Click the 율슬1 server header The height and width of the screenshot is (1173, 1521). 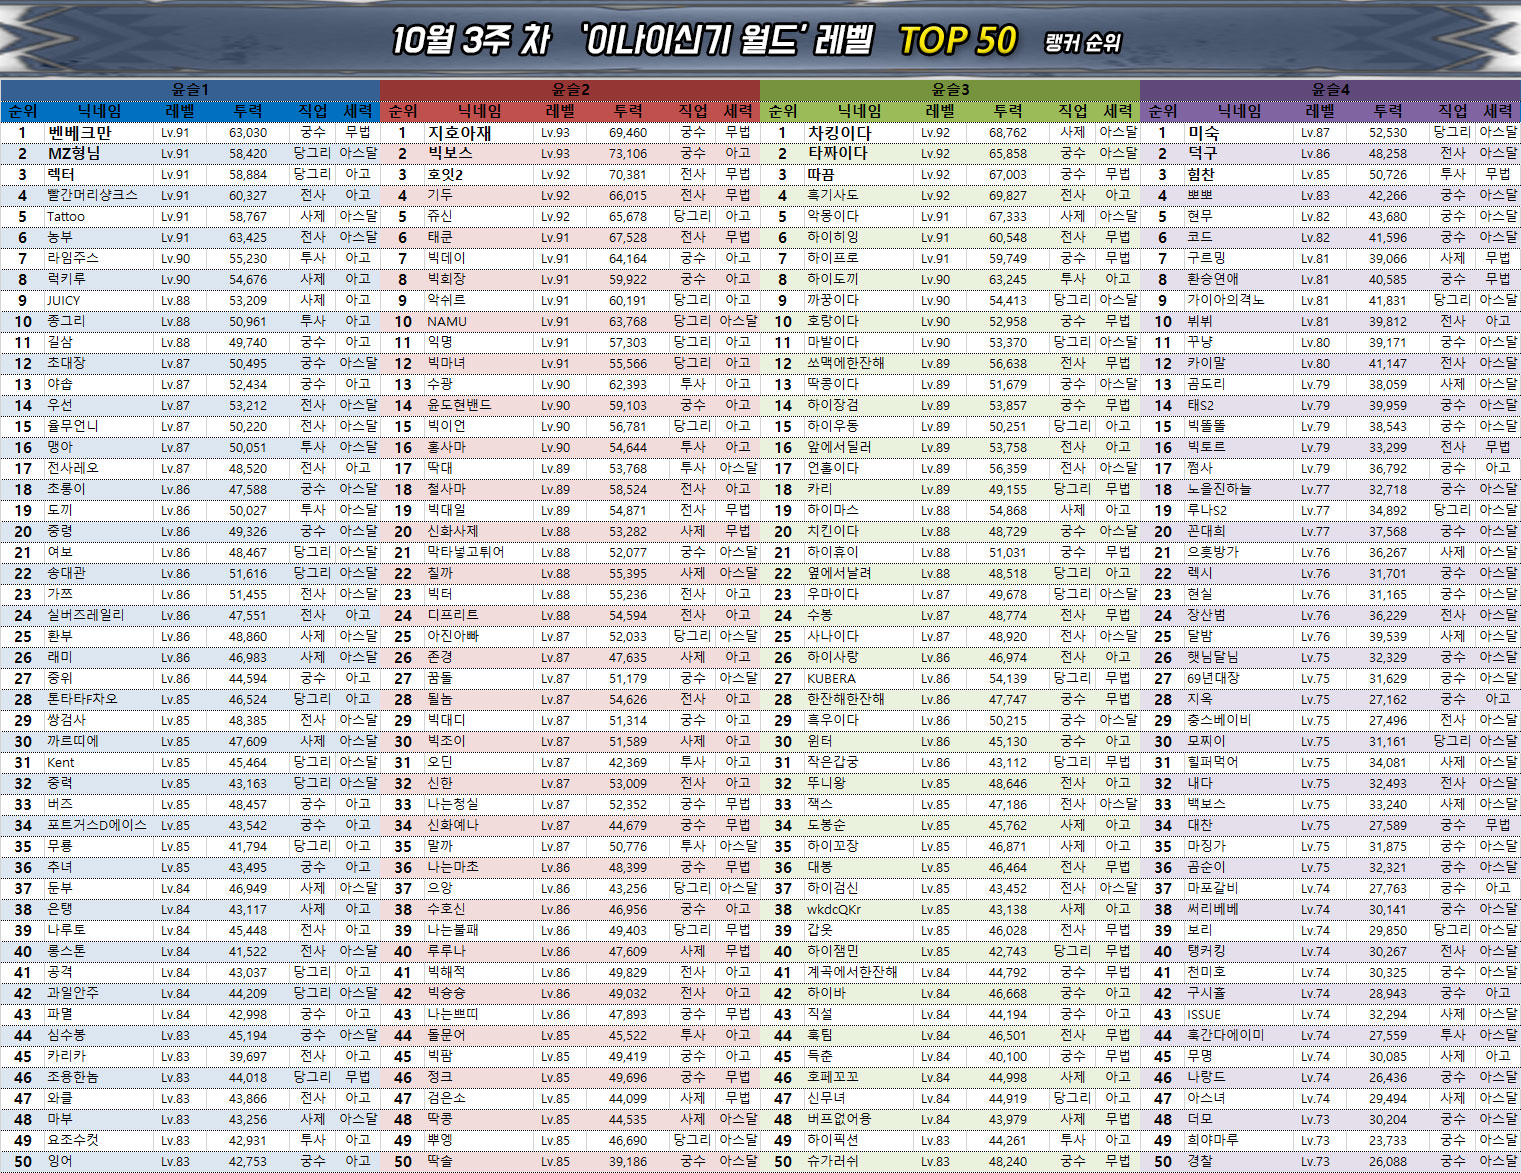point(190,89)
